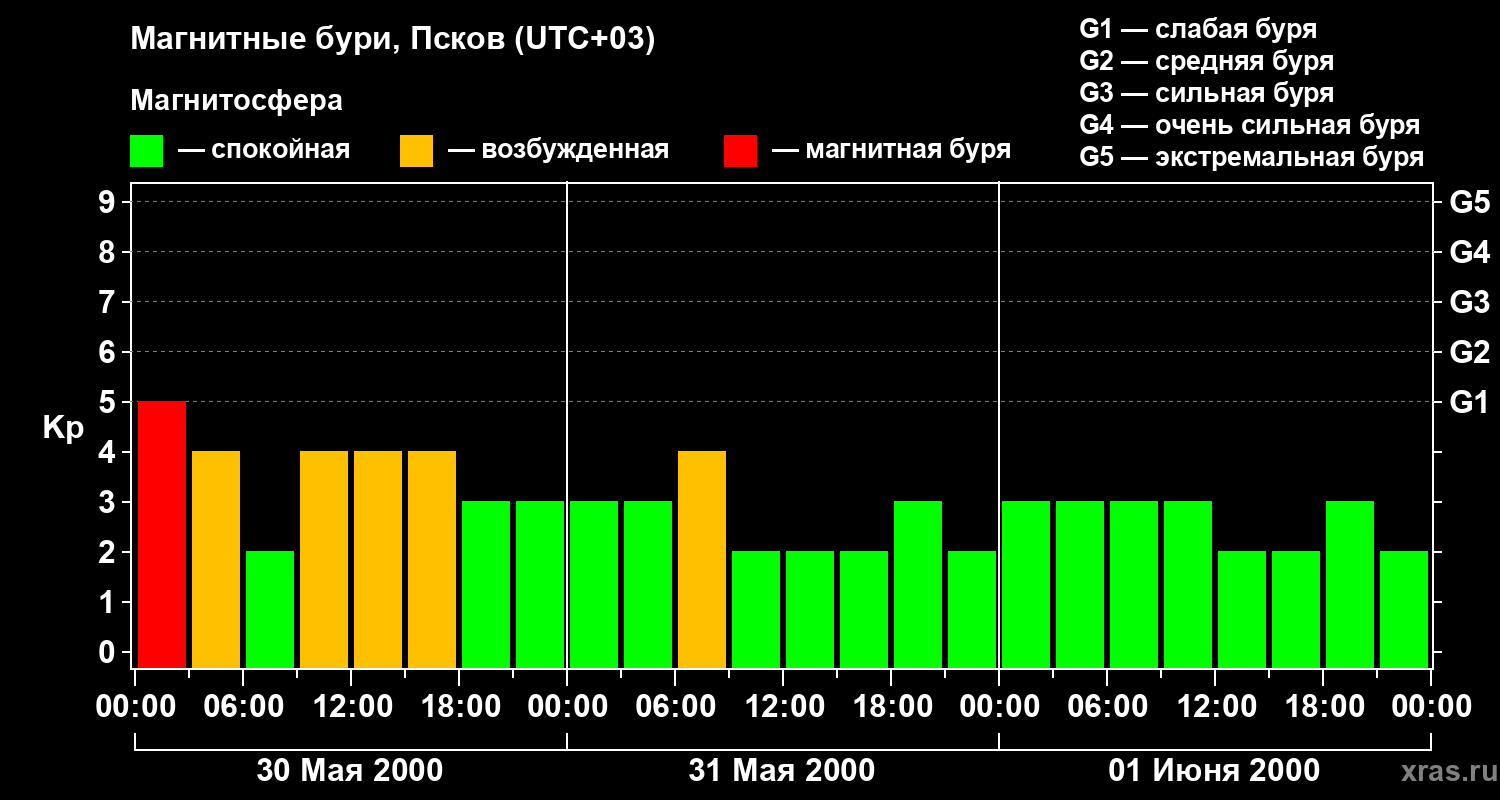1500x800 pixels.
Task: Click the first '00:00' label starting 30 Мая
Action: 136,707
